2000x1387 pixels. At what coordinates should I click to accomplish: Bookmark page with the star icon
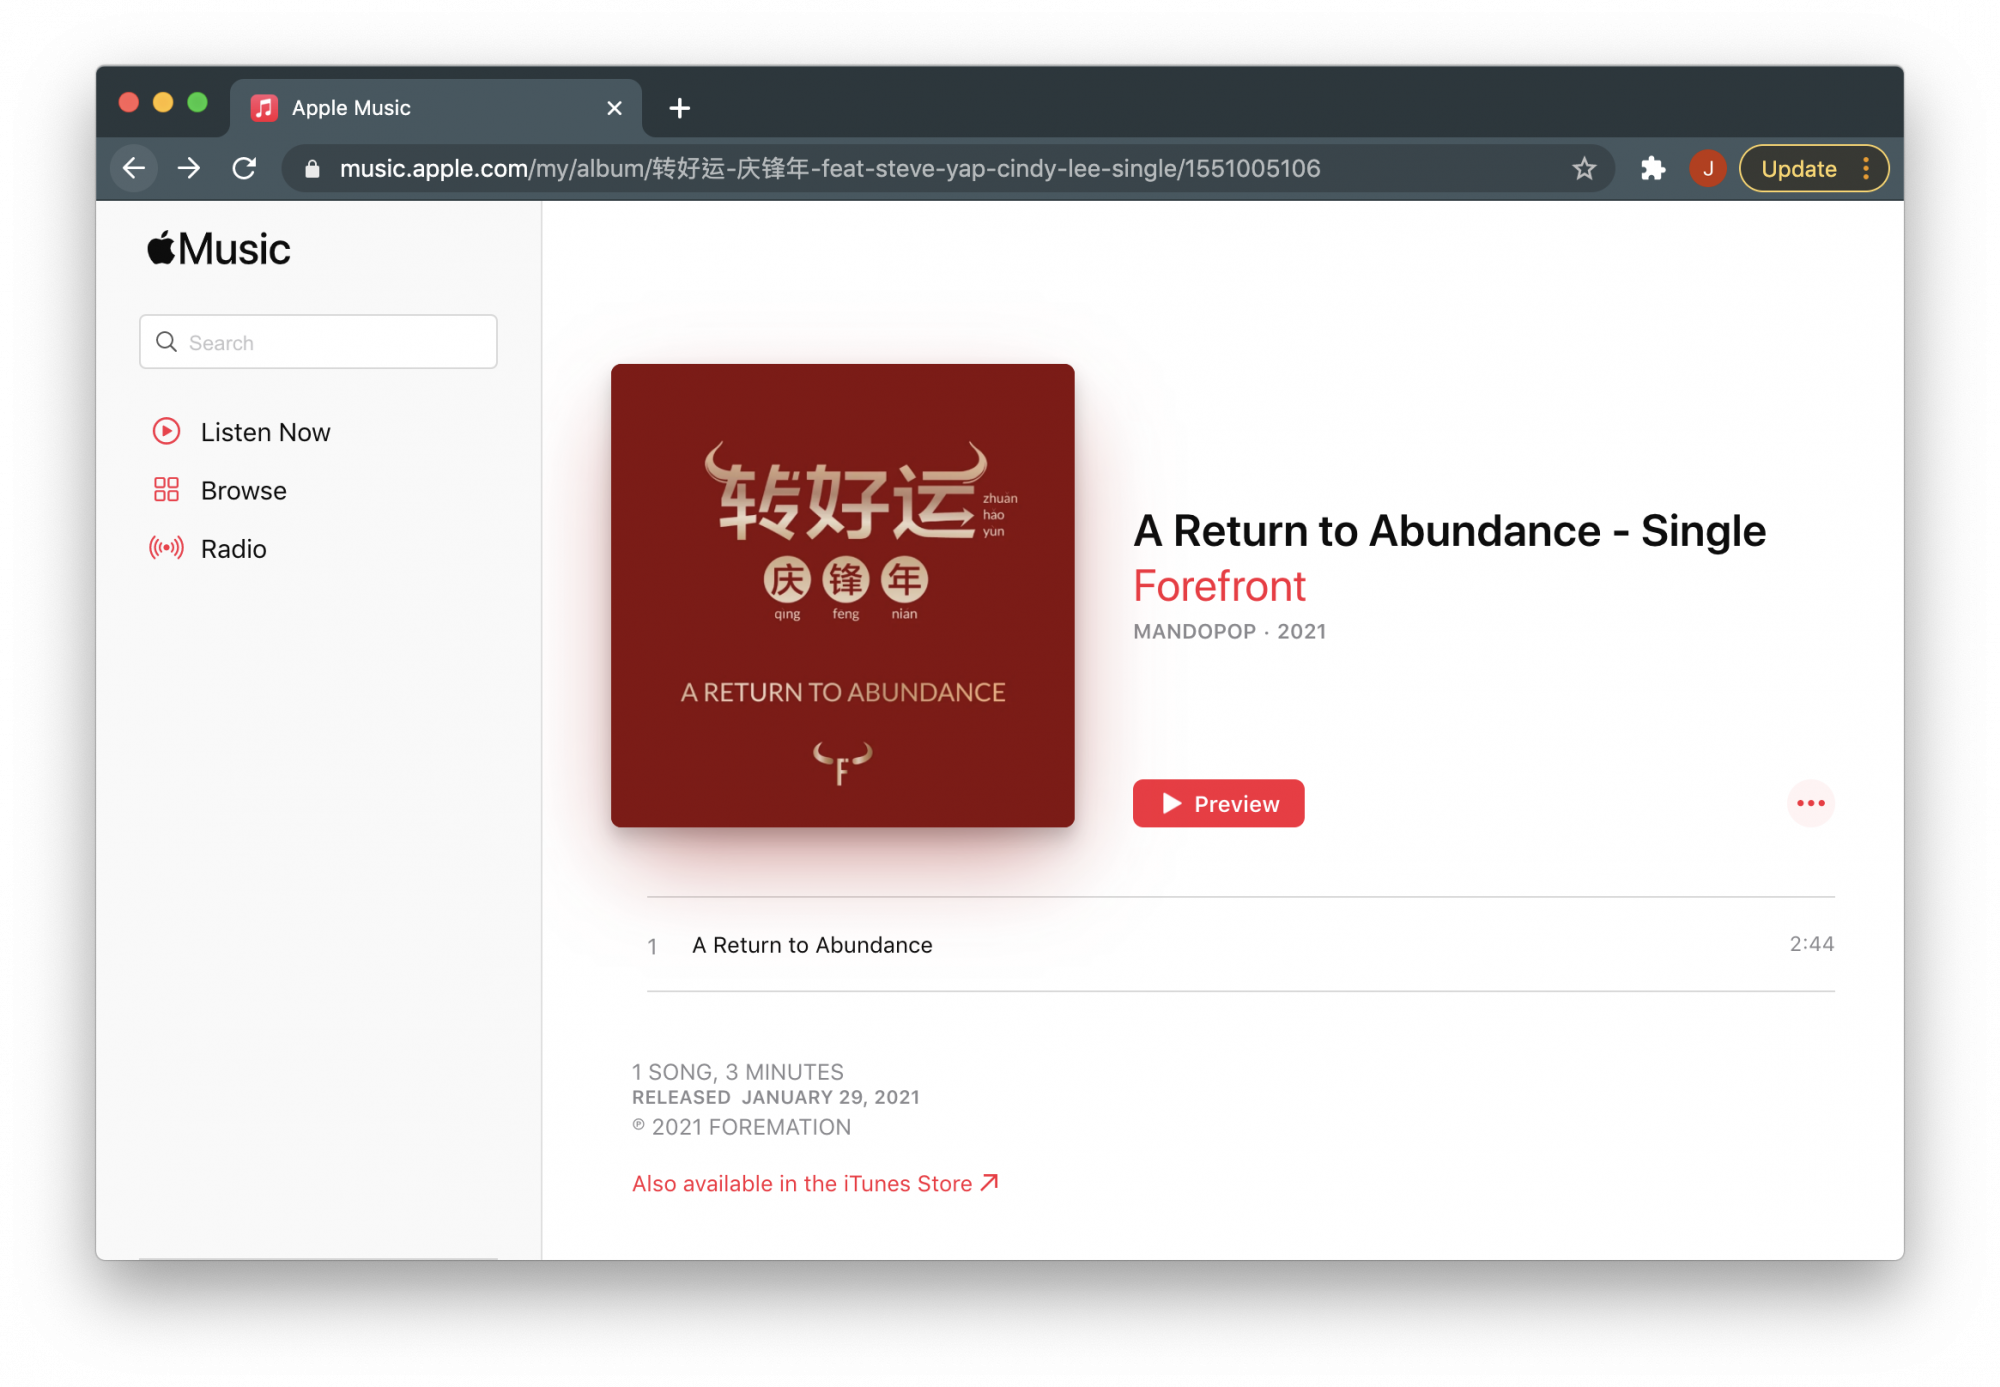[1584, 168]
